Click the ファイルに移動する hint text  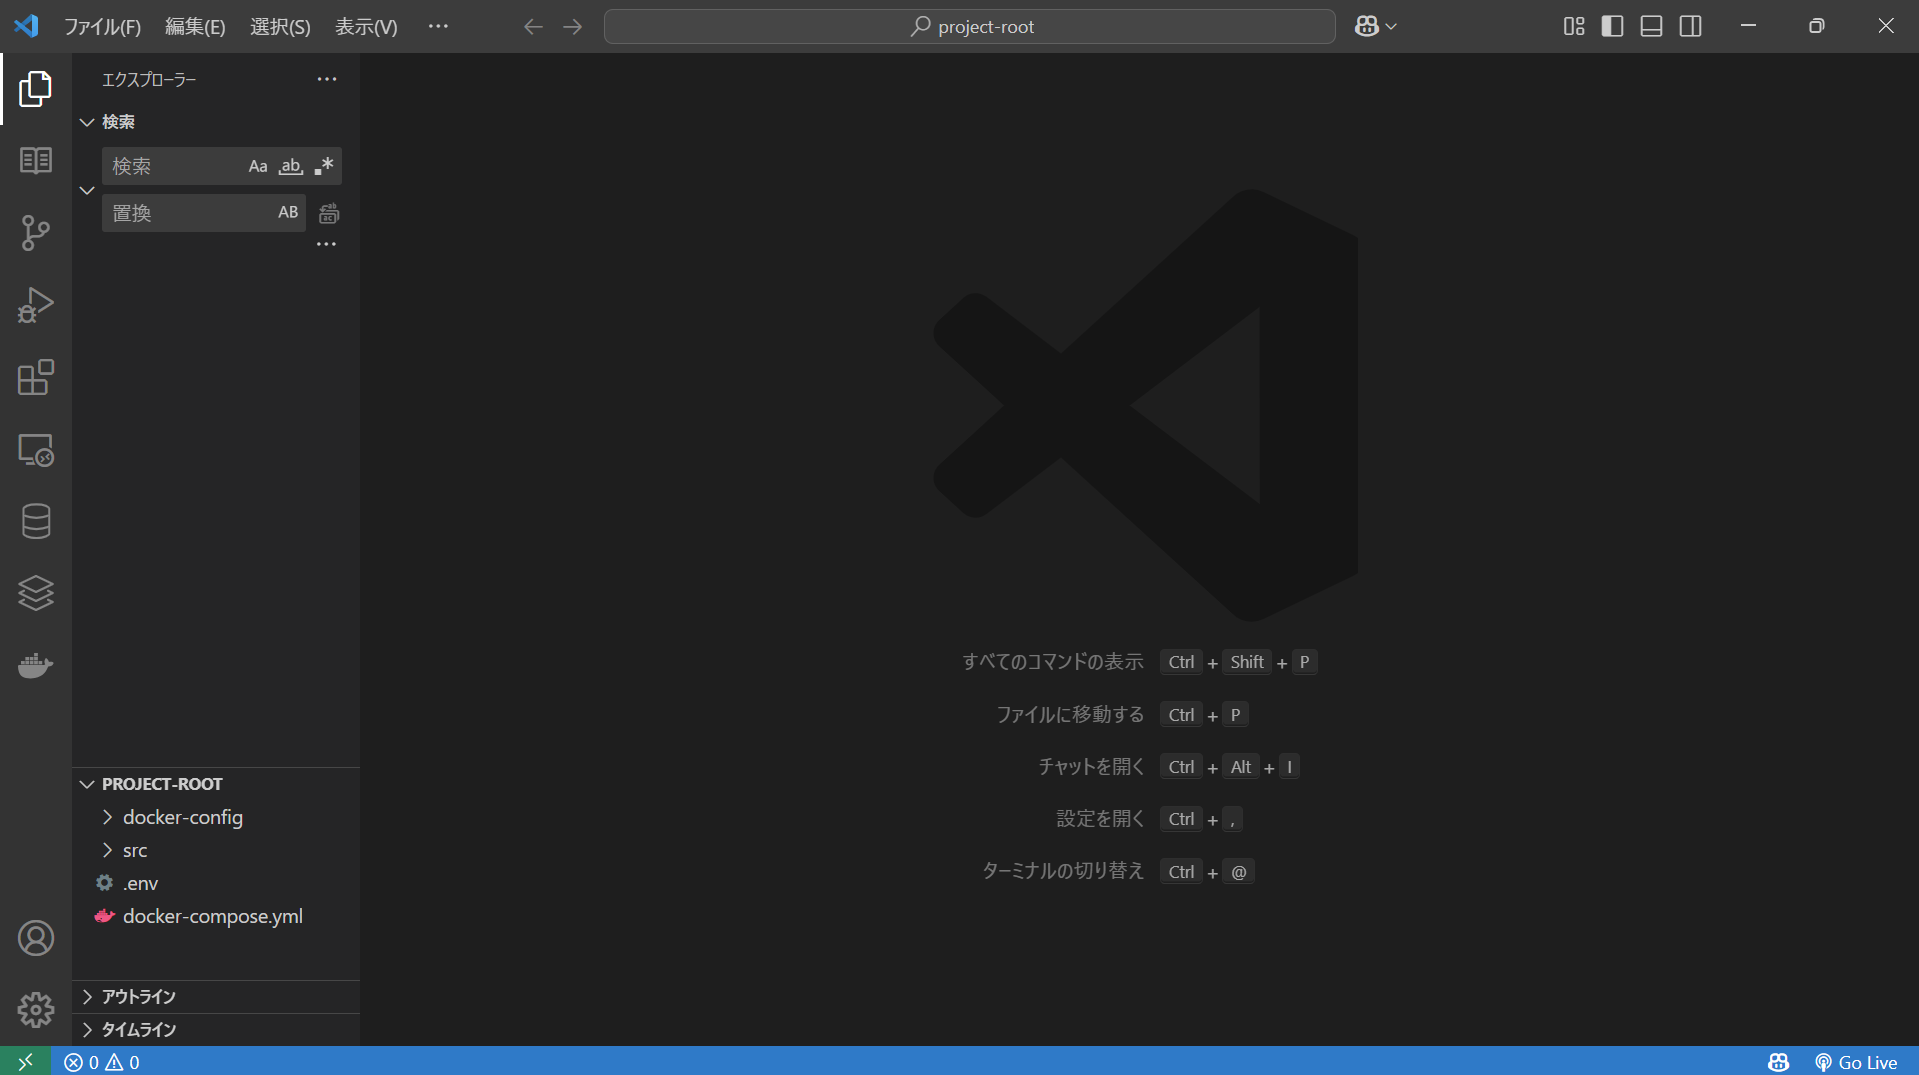1070,715
